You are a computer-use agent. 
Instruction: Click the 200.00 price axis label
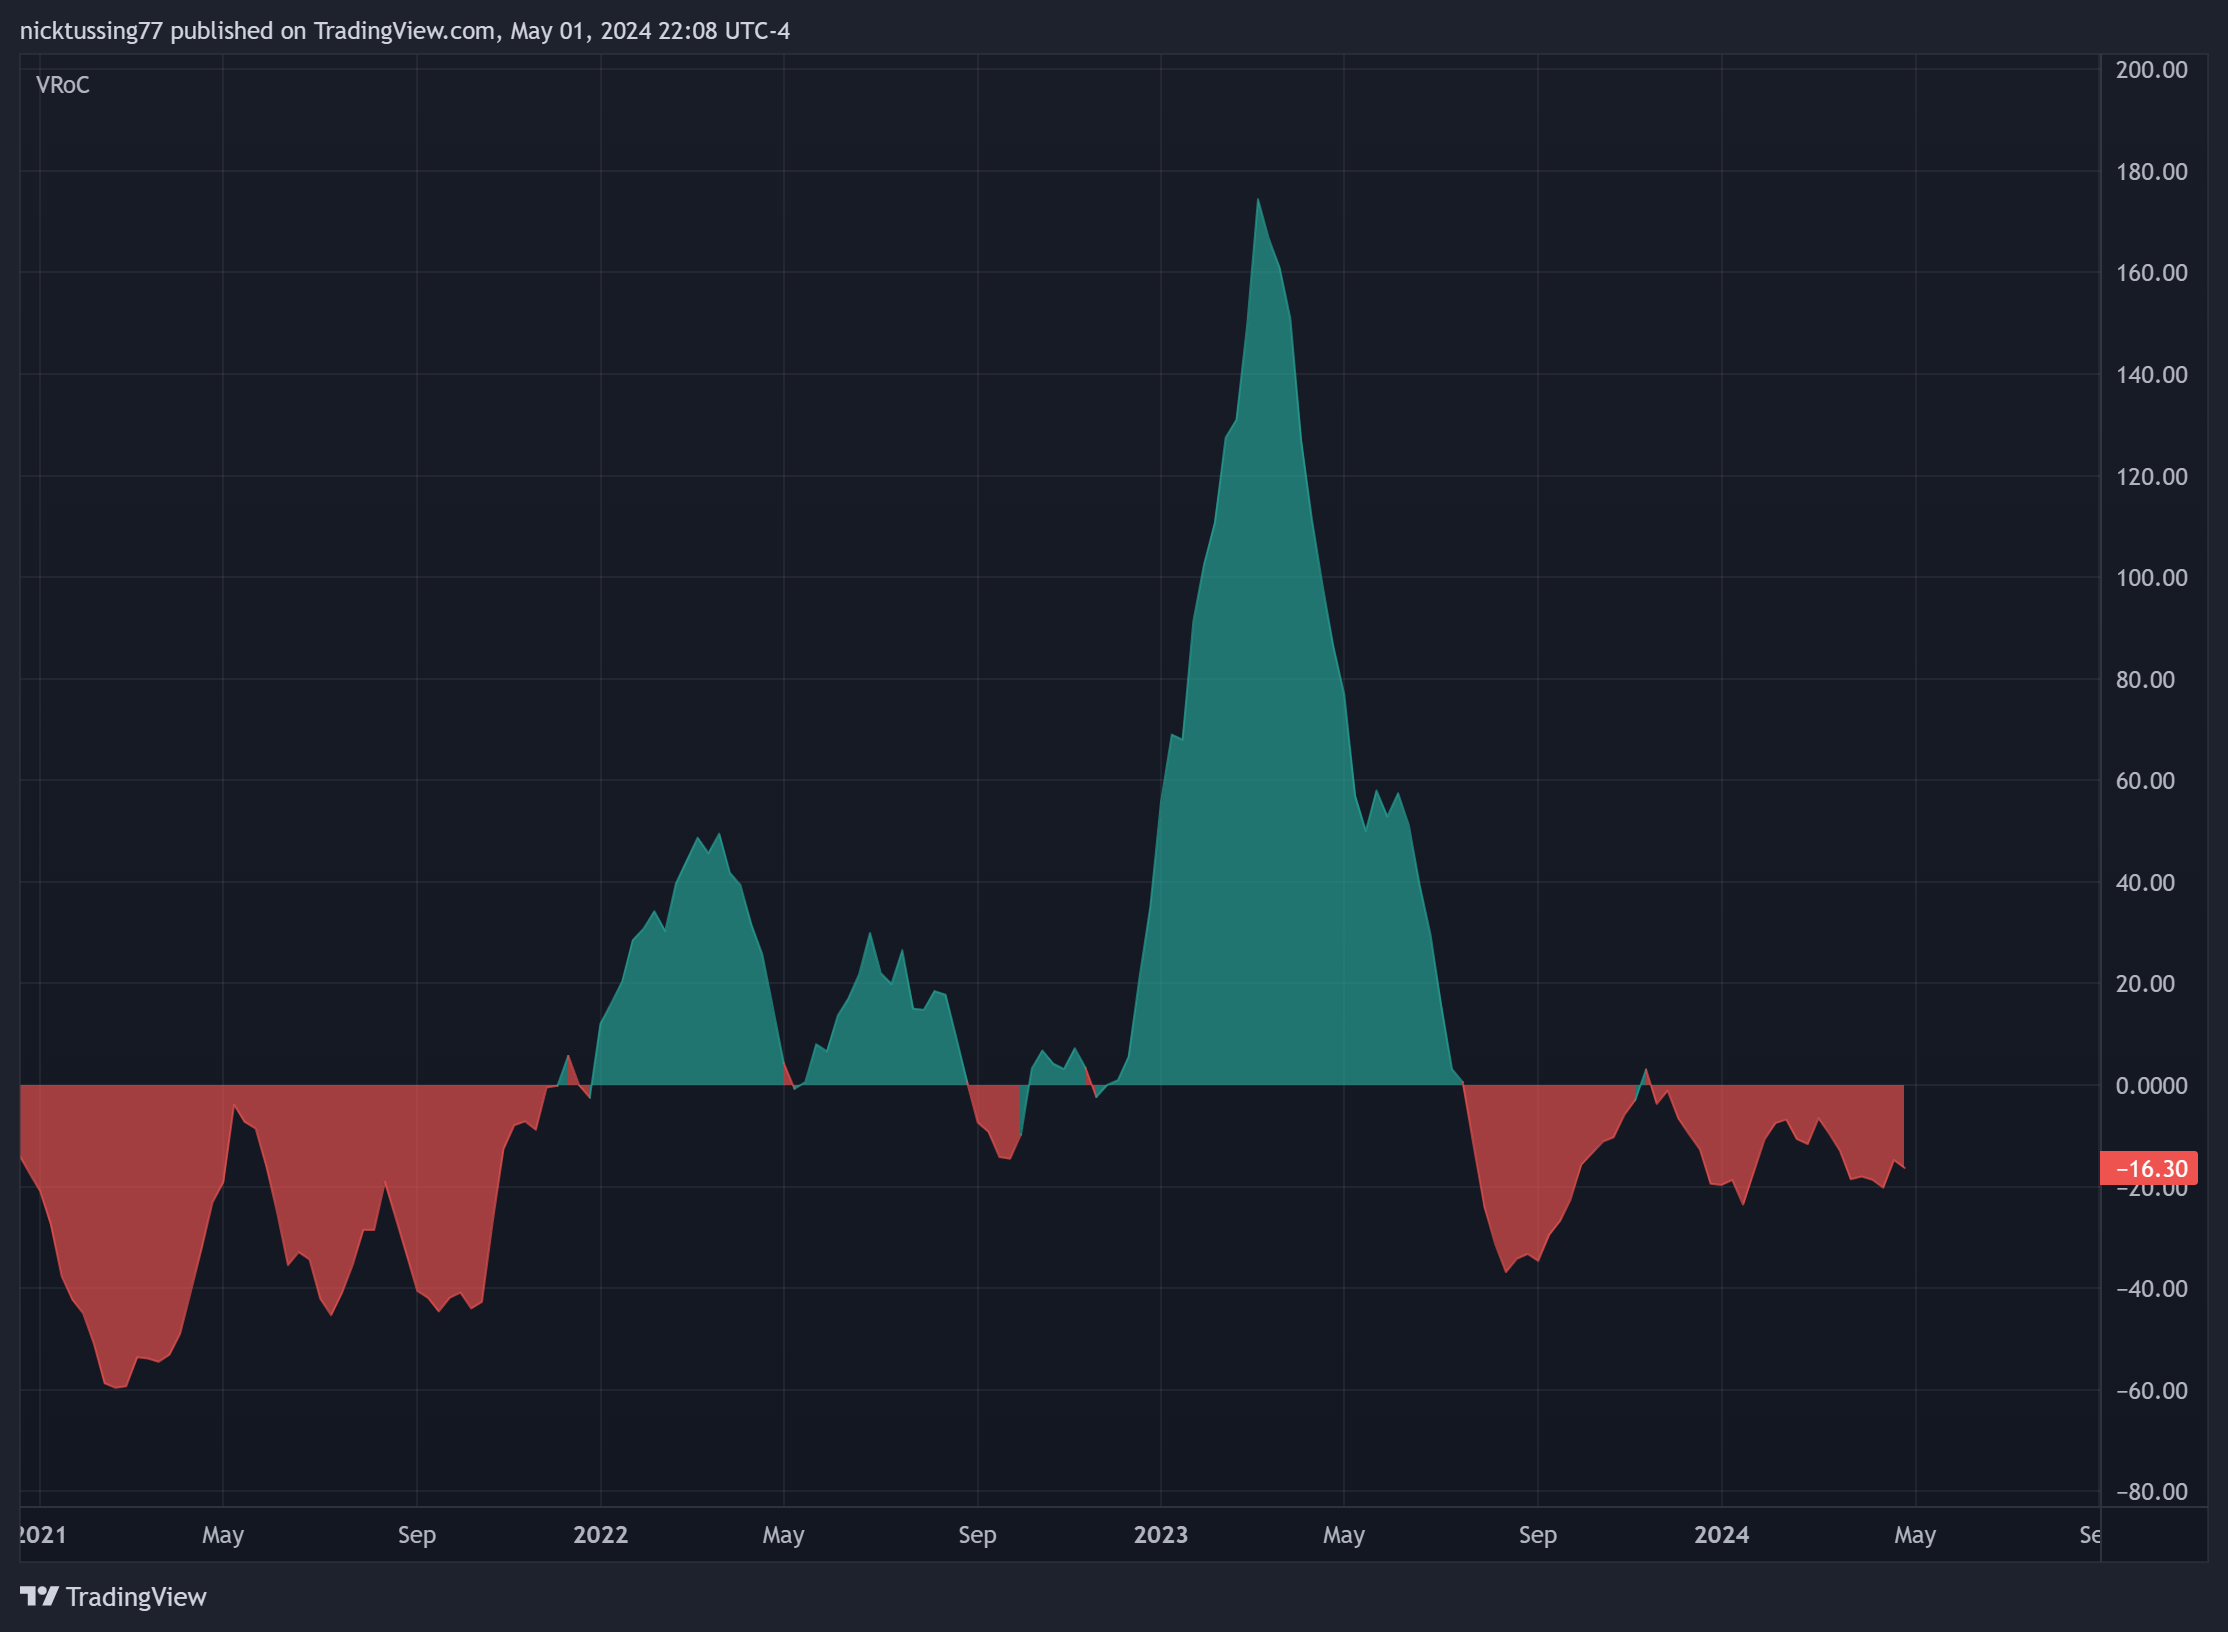click(x=2151, y=70)
